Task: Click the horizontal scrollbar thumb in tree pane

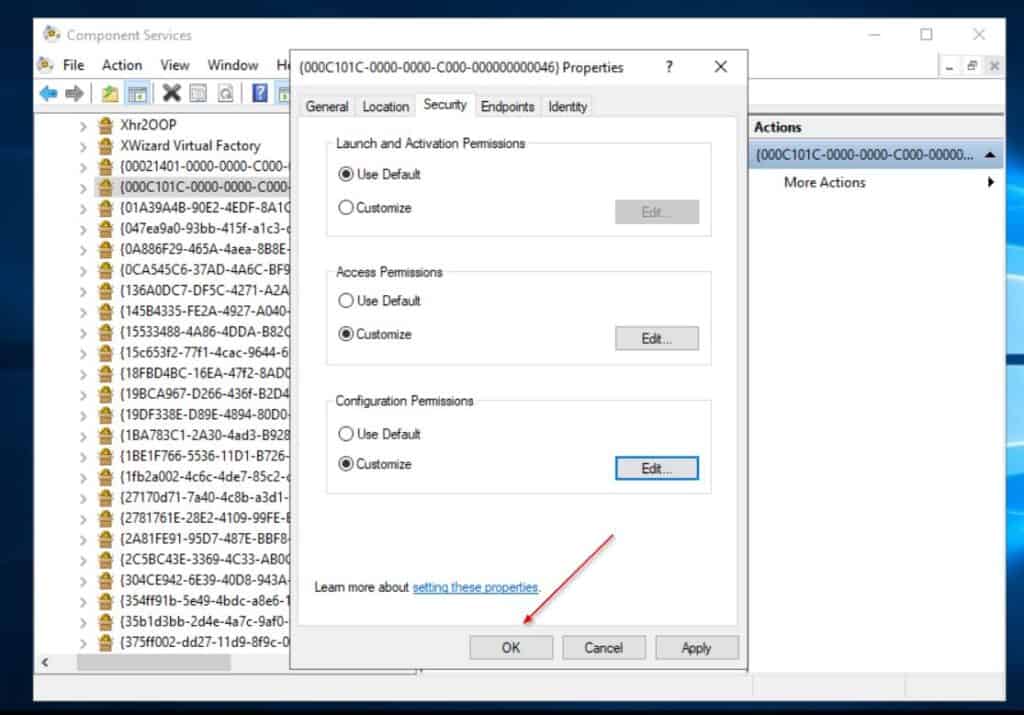Action: tap(153, 662)
